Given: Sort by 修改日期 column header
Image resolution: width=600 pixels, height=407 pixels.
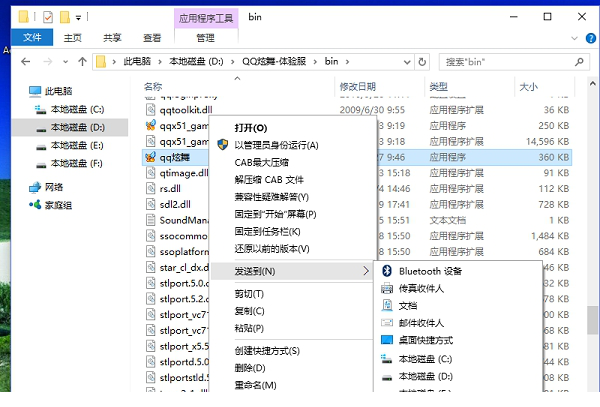Looking at the screenshot, I should 358,87.
